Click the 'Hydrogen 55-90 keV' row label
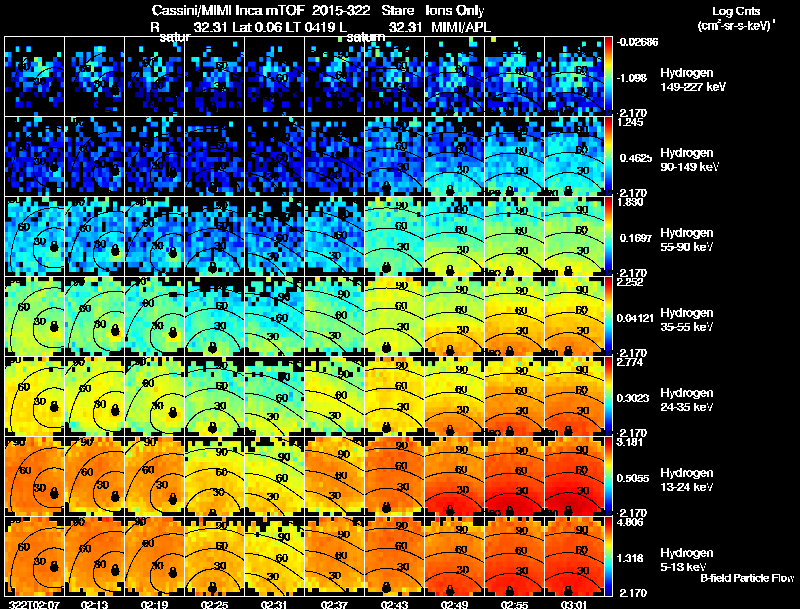This screenshot has width=800, height=609. 687,240
